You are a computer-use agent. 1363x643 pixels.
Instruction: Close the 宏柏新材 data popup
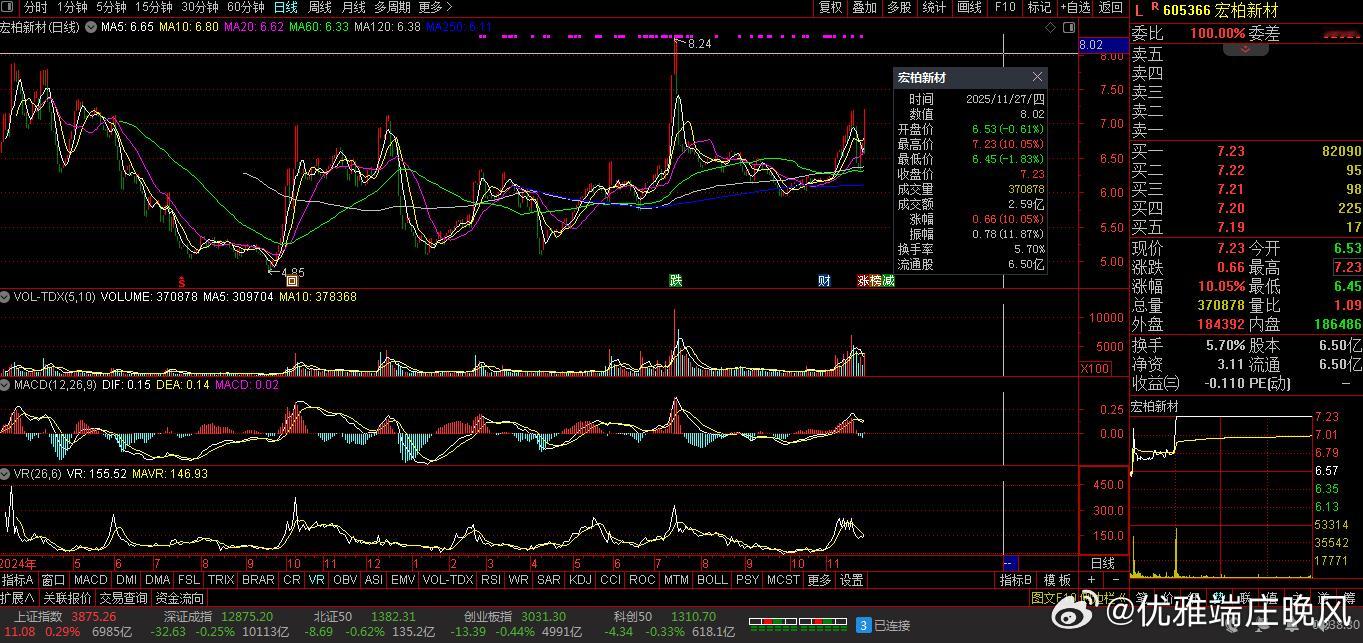pos(1037,77)
